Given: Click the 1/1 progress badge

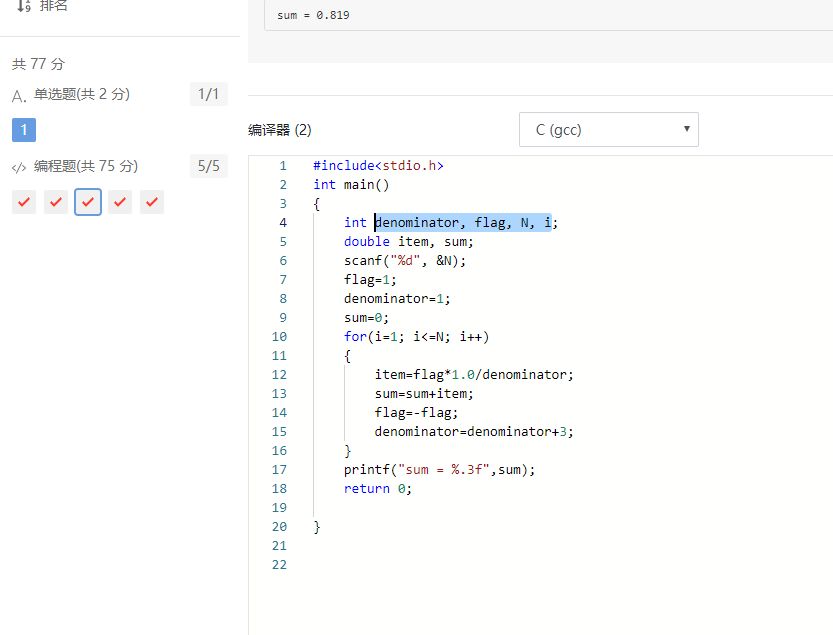Looking at the screenshot, I should coord(208,95).
